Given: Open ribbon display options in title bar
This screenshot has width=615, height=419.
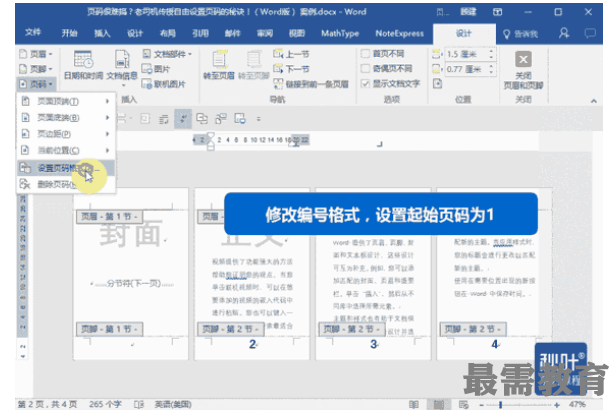Looking at the screenshot, I should (x=497, y=12).
